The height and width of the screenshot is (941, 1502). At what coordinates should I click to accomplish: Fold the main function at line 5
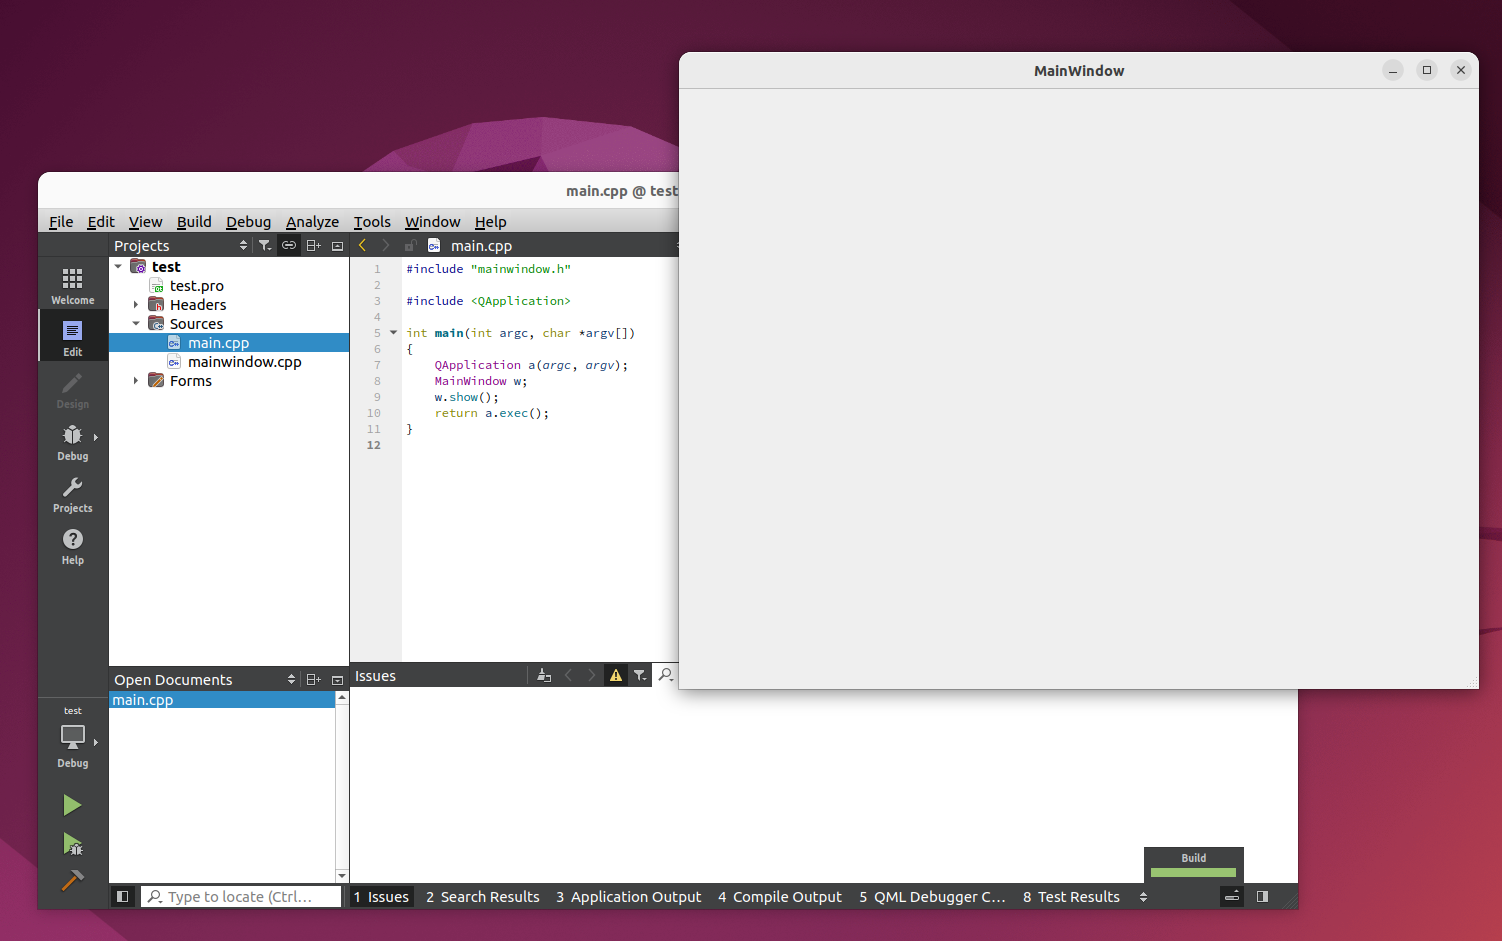click(393, 332)
